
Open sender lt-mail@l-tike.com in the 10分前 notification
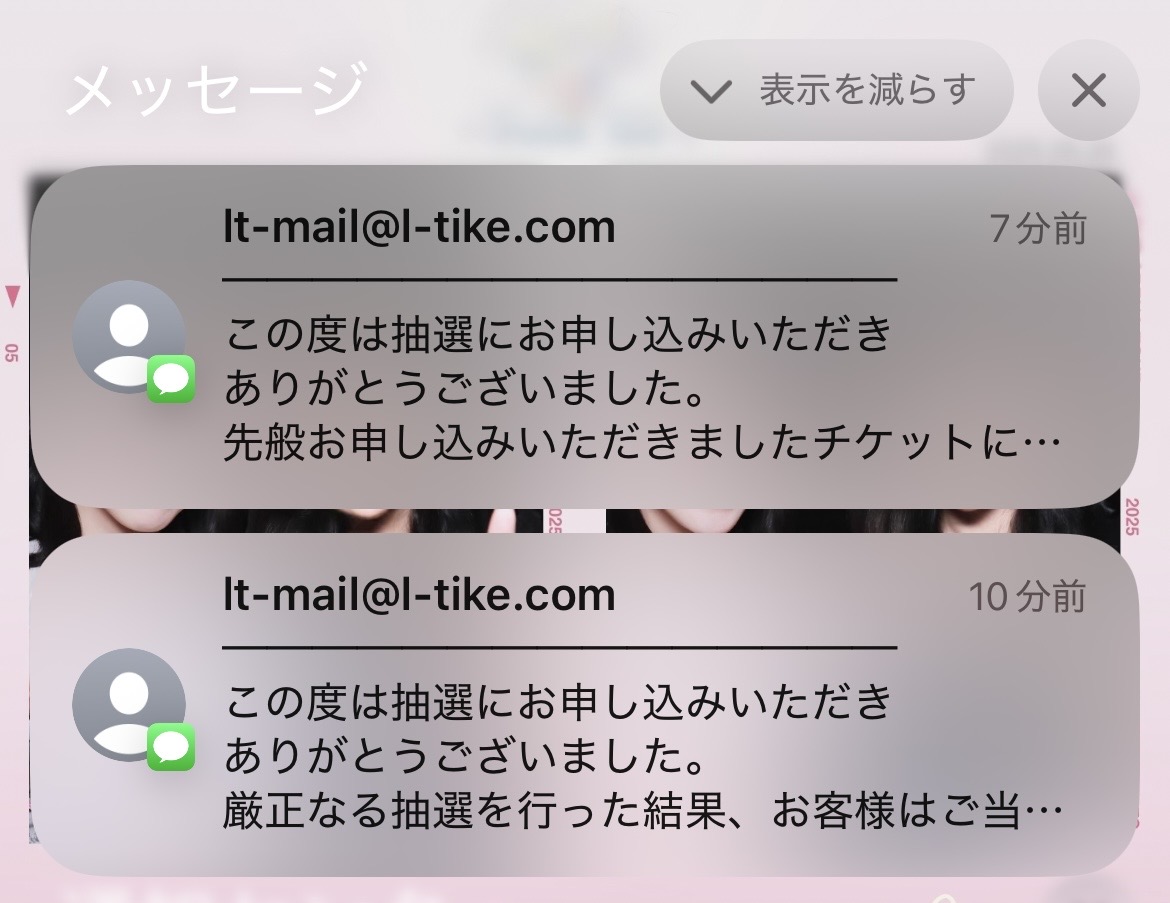[419, 595]
